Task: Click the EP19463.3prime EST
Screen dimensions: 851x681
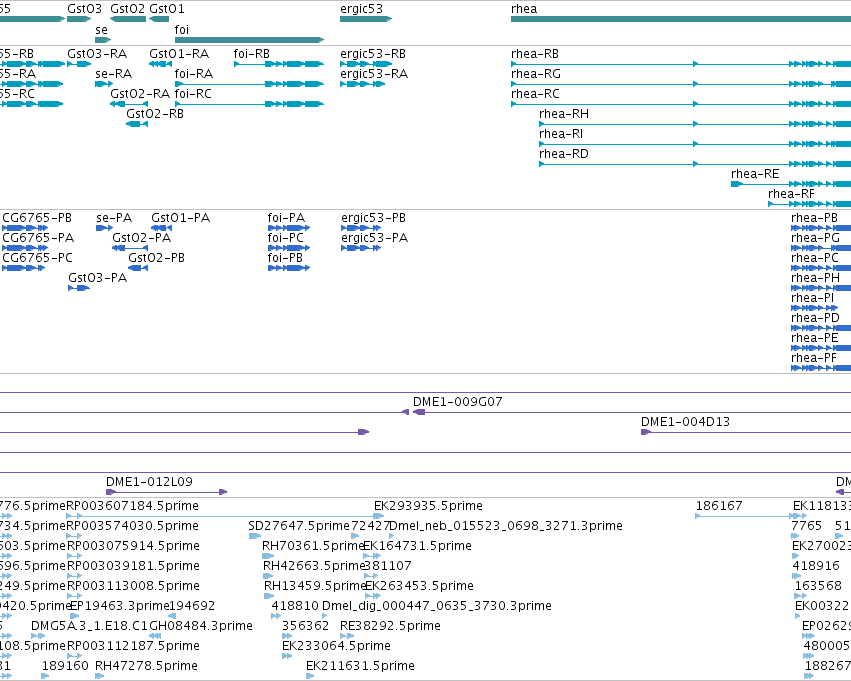Action: click(x=75, y=616)
